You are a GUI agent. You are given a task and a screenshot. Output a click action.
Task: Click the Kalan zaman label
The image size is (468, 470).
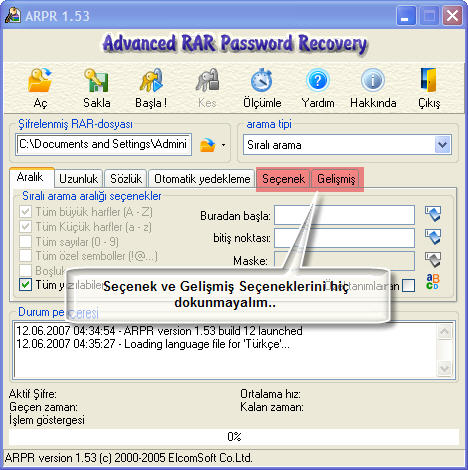pyautogui.click(x=272, y=407)
